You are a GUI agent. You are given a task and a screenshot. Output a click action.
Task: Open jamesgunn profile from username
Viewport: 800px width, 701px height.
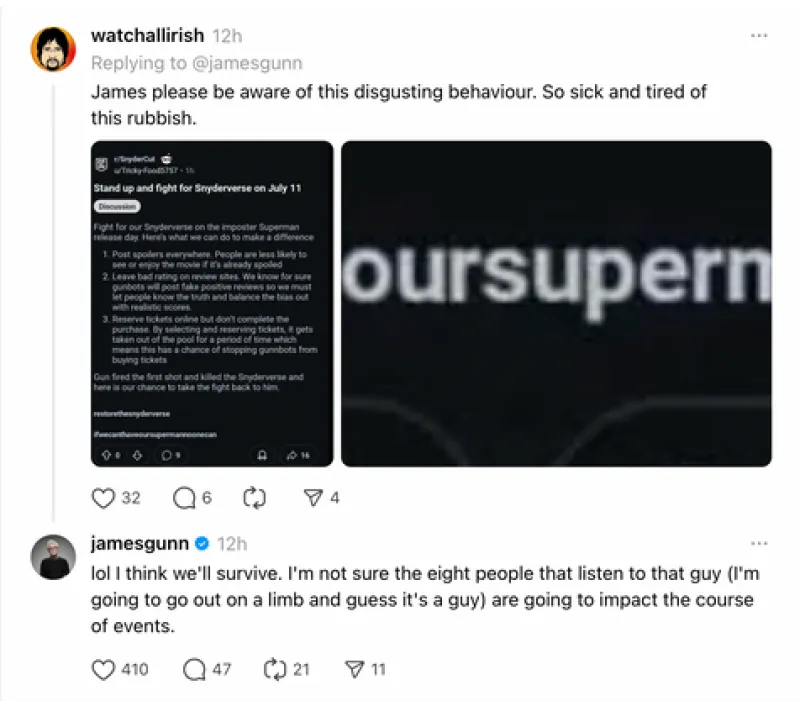[140, 544]
